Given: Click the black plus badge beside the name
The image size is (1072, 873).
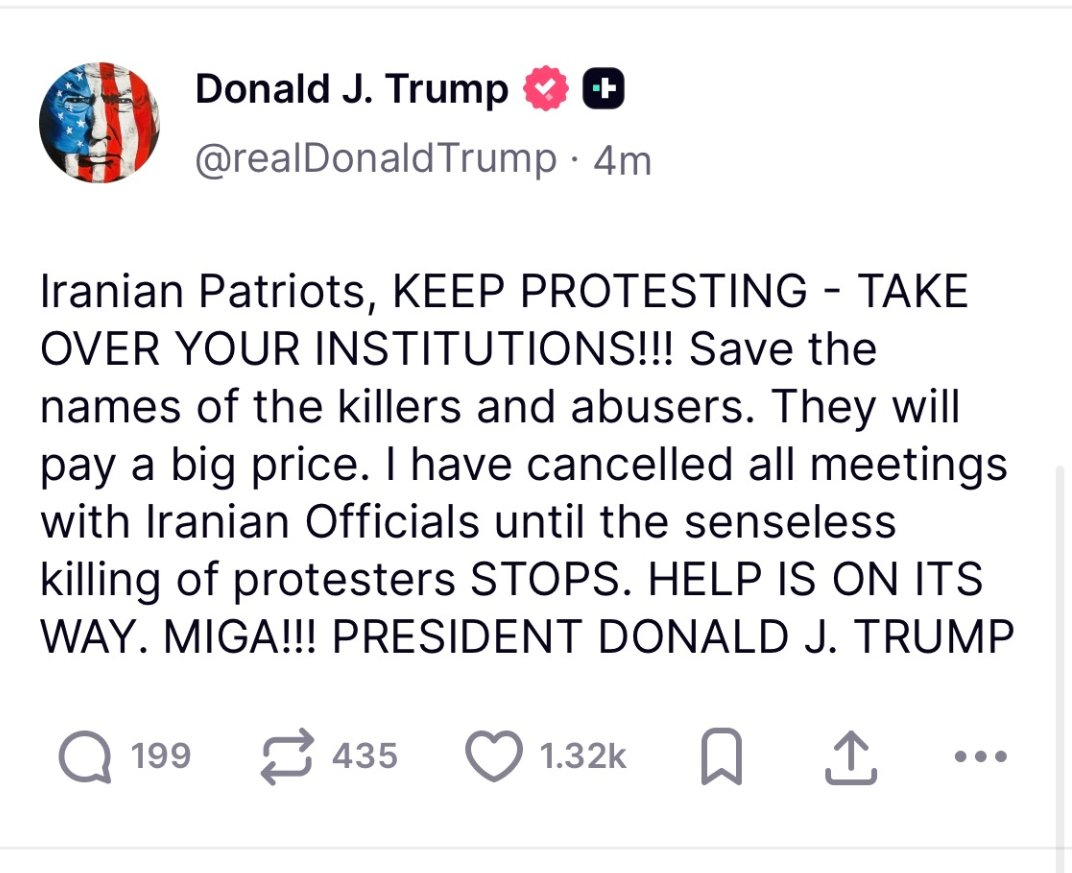Looking at the screenshot, I should click(604, 90).
